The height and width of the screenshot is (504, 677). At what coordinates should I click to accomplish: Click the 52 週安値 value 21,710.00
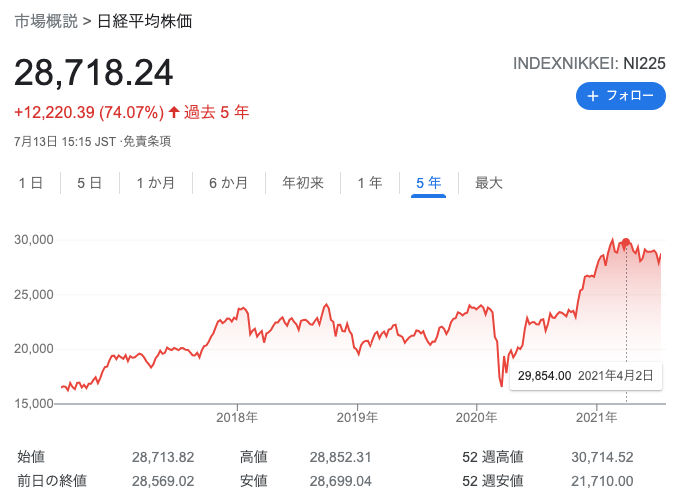(602, 481)
